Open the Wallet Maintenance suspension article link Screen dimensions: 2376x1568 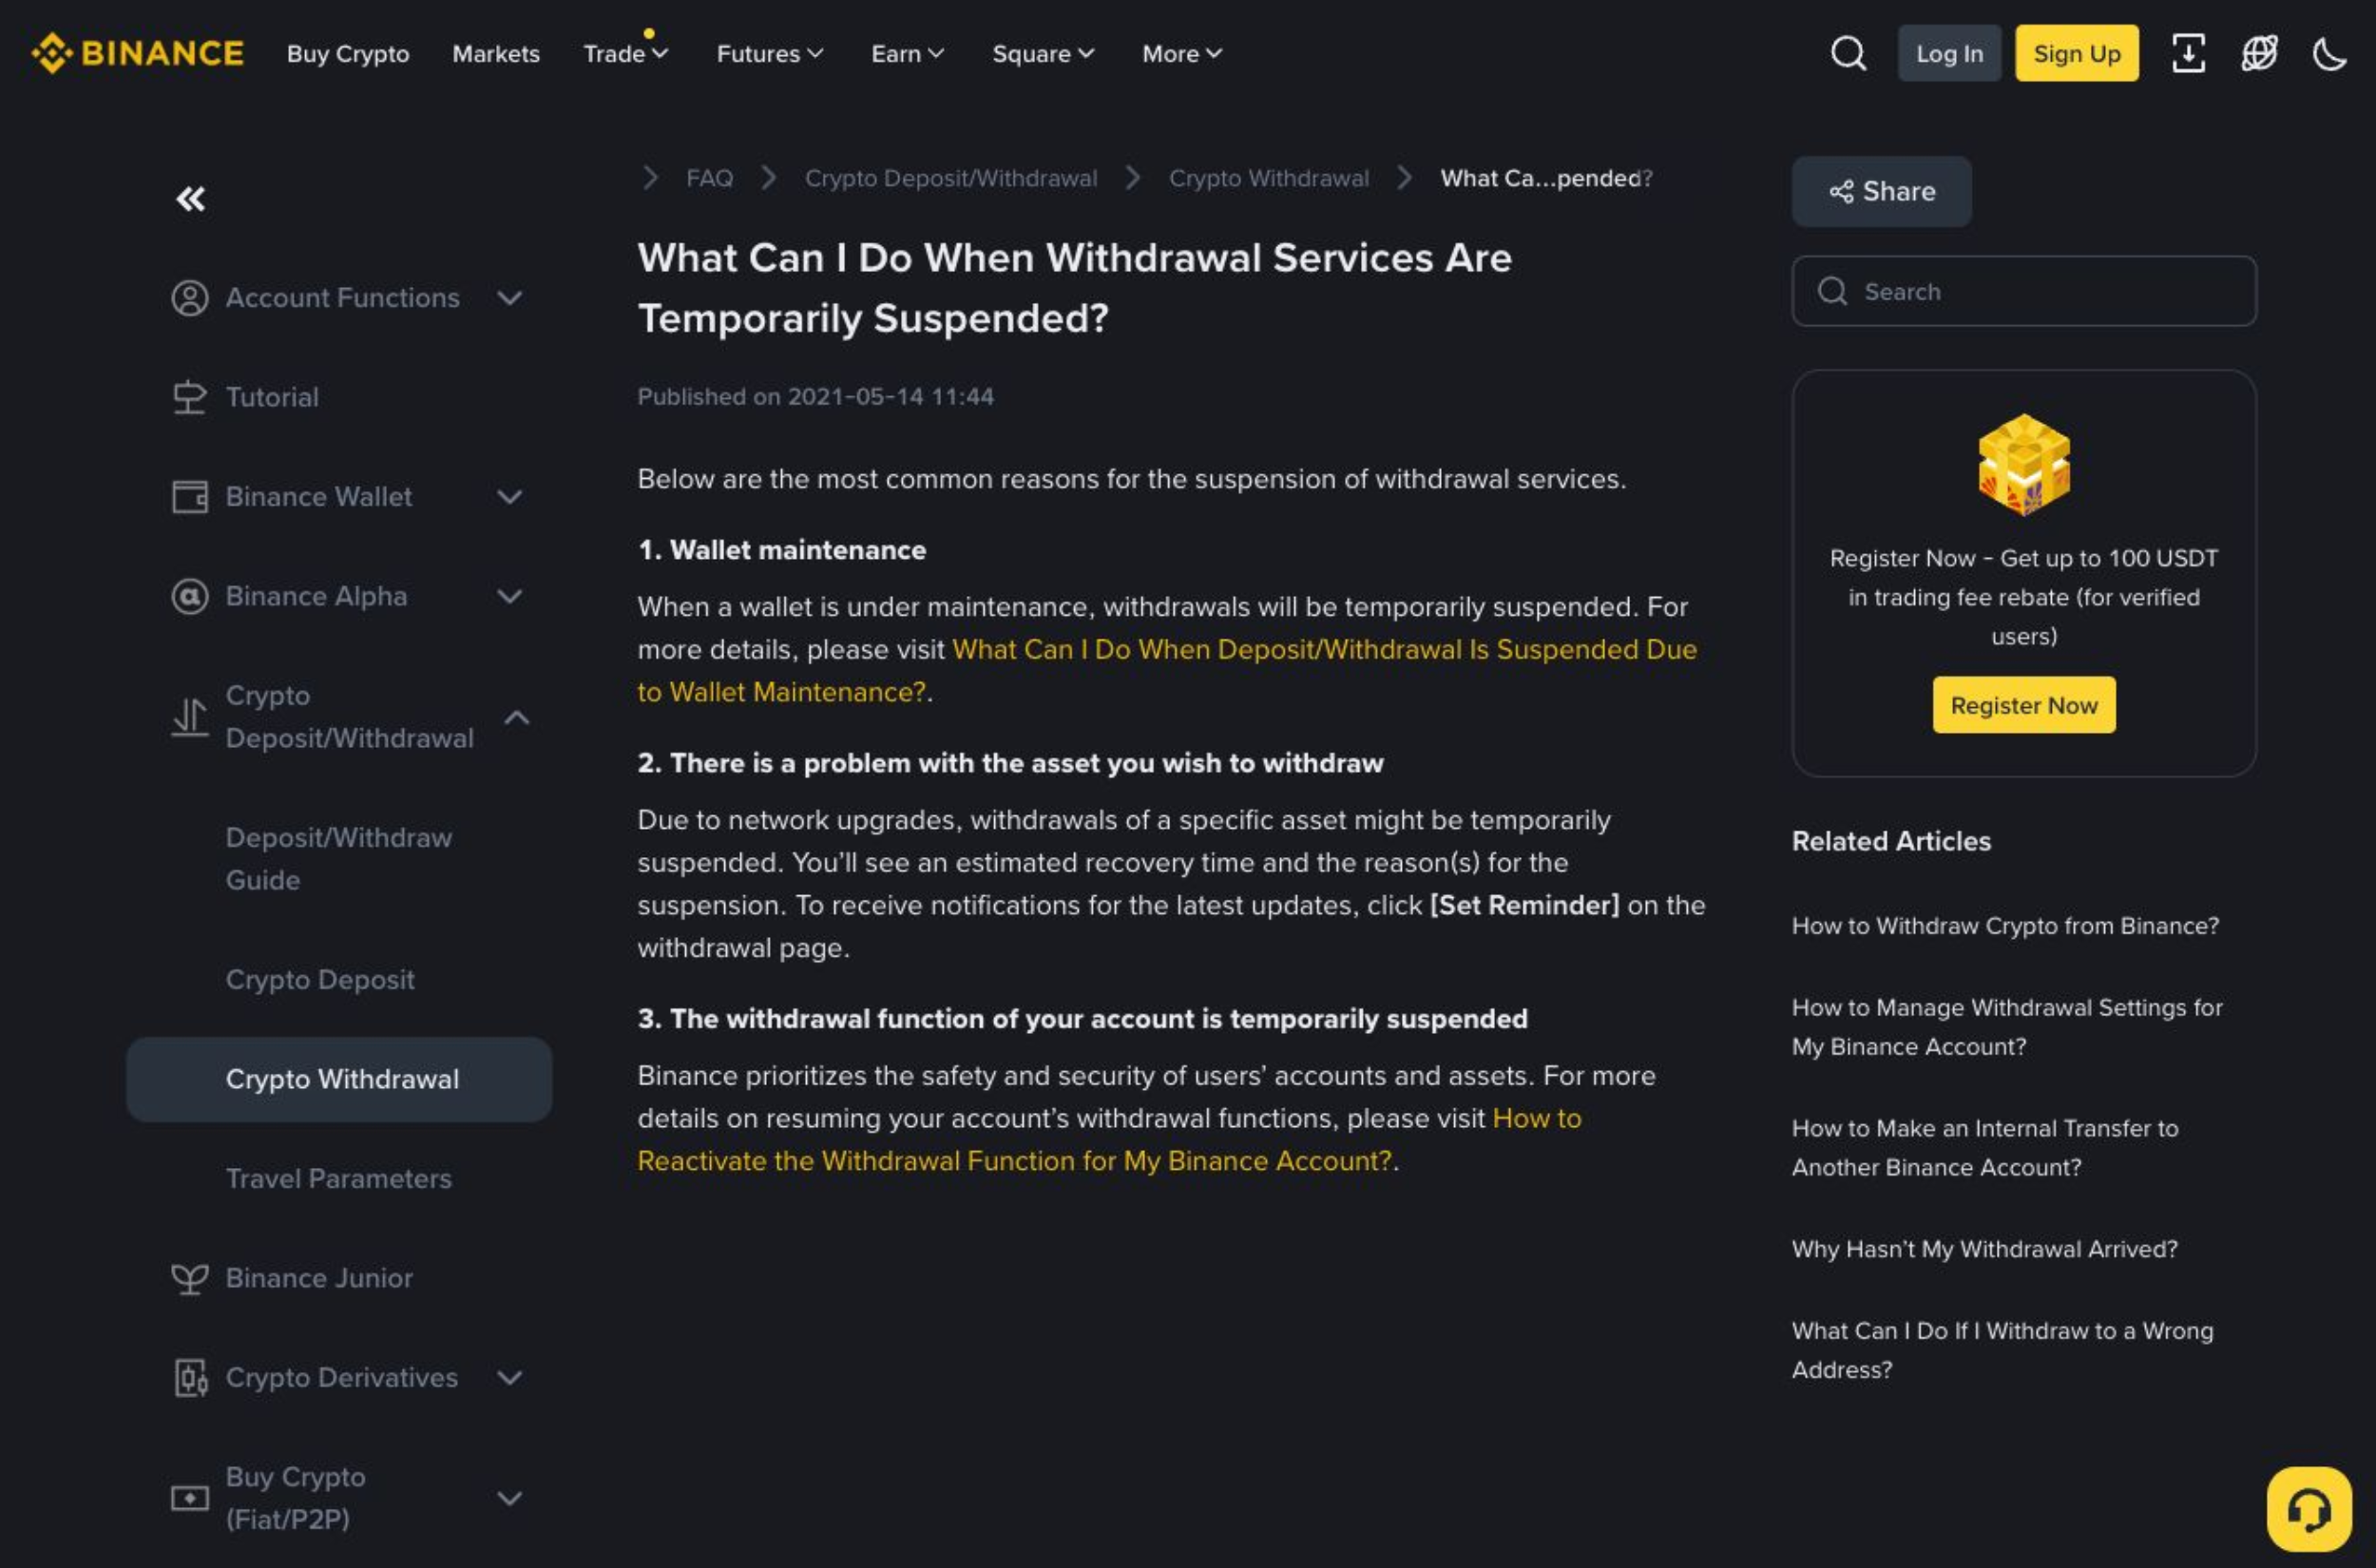point(1324,650)
